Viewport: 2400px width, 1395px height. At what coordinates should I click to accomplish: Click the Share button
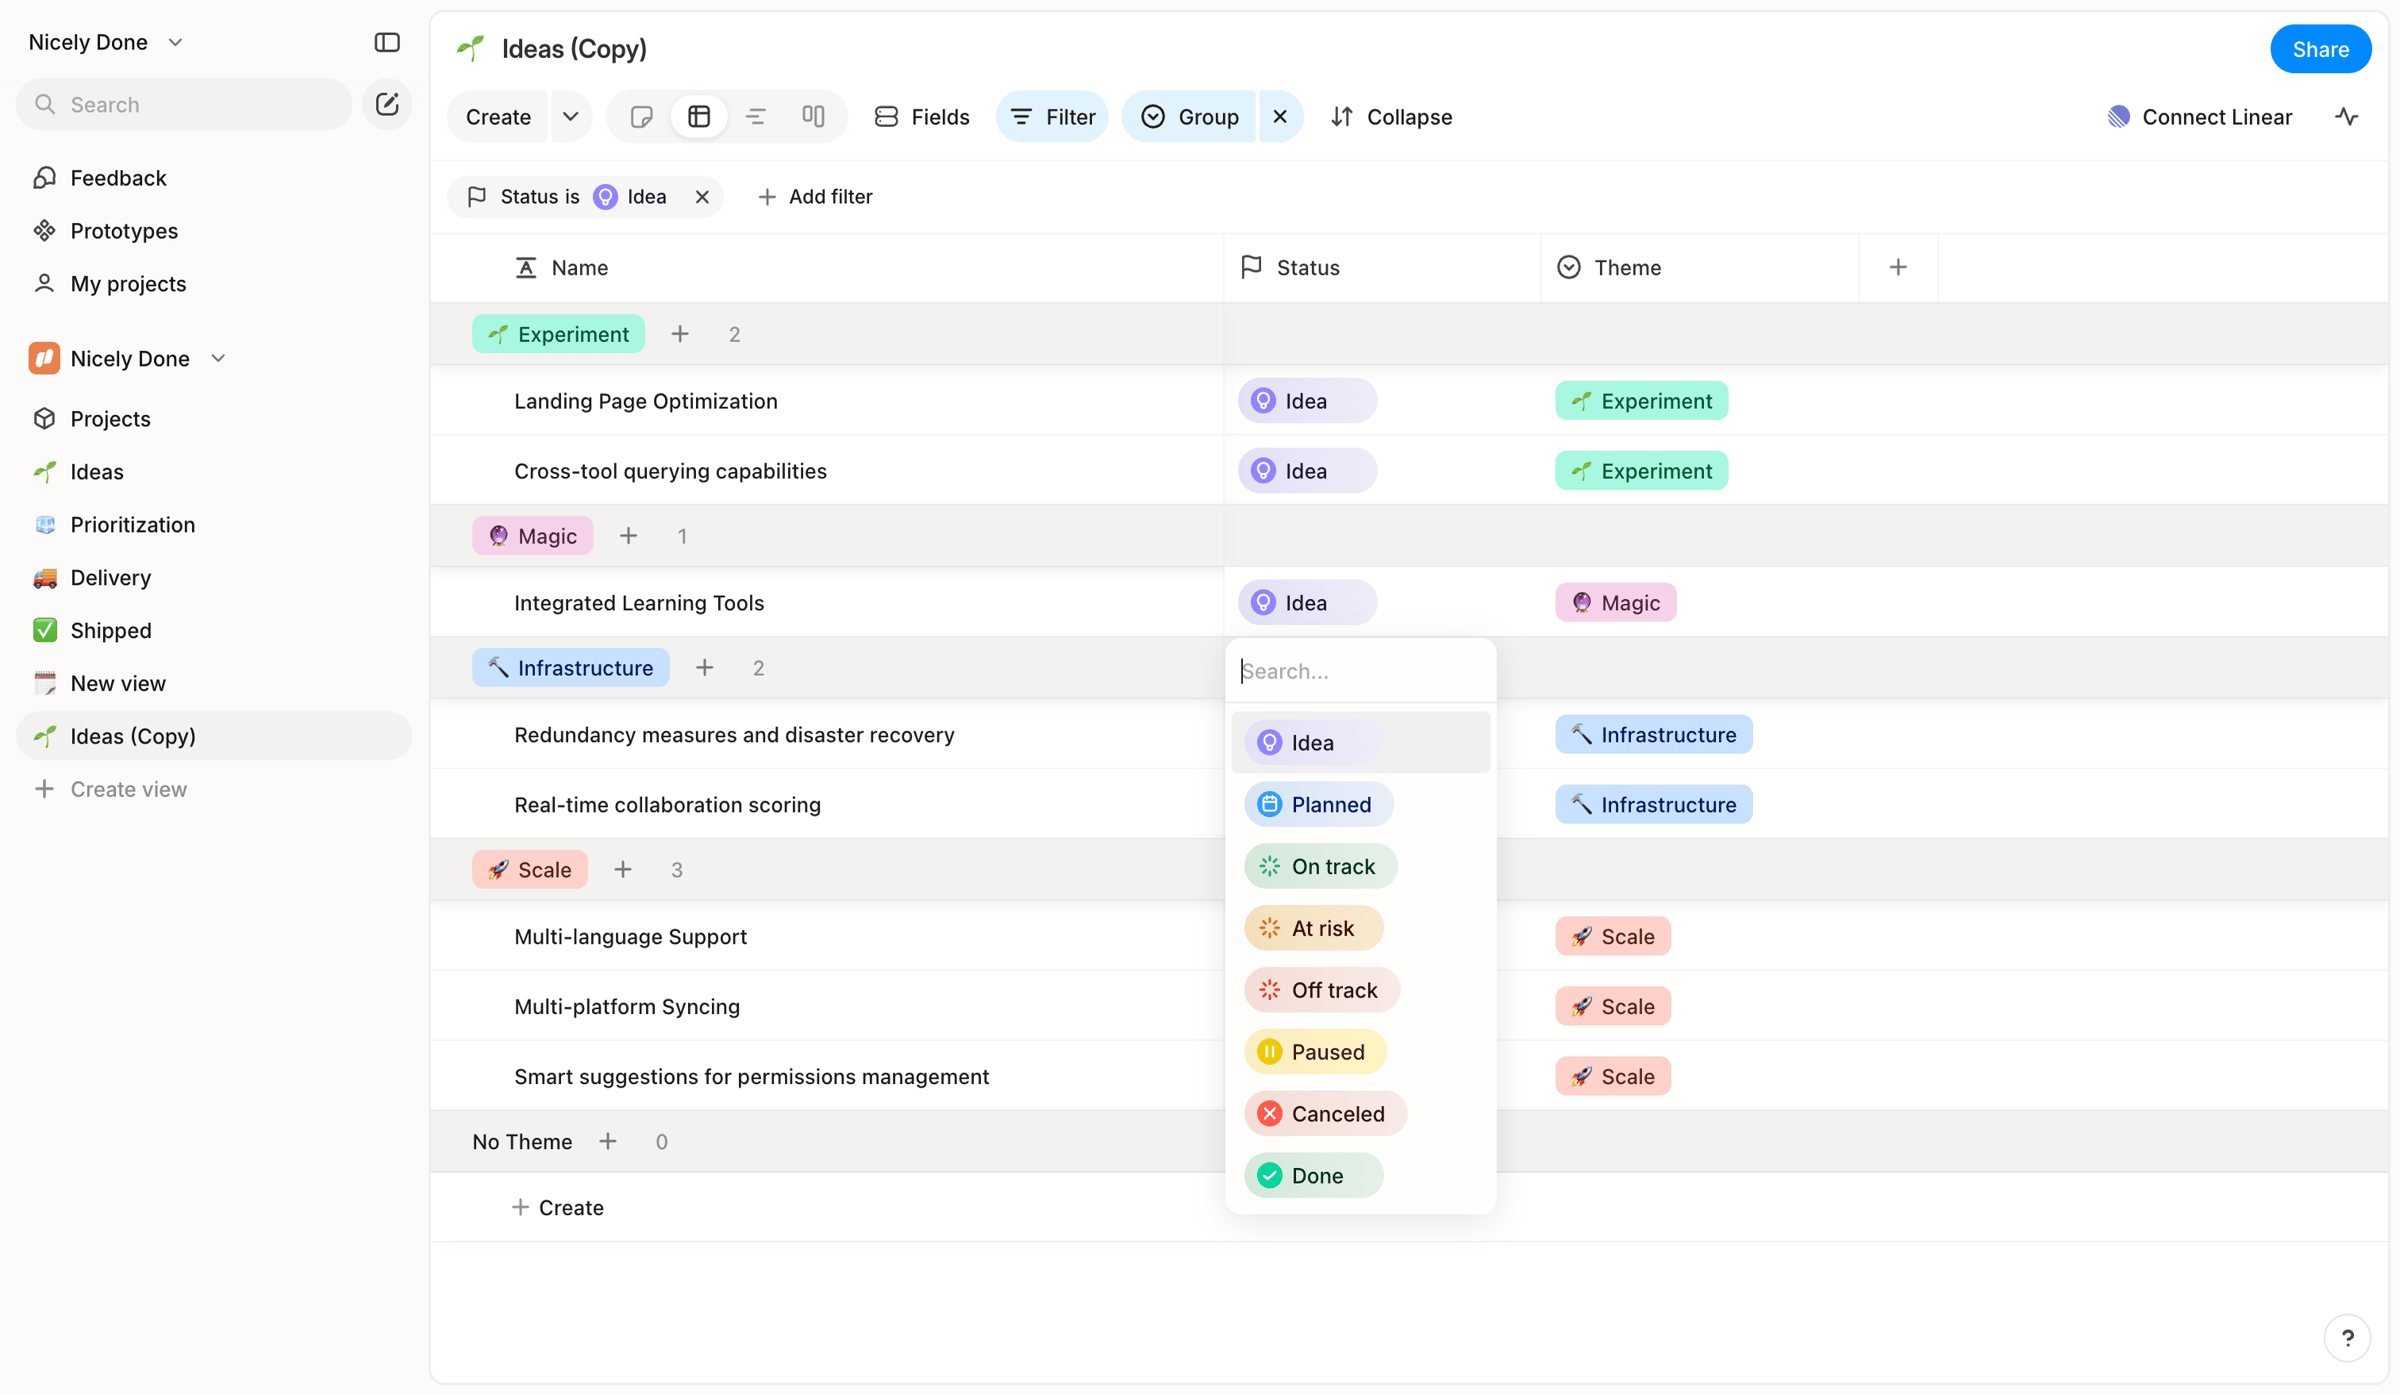coord(2320,49)
